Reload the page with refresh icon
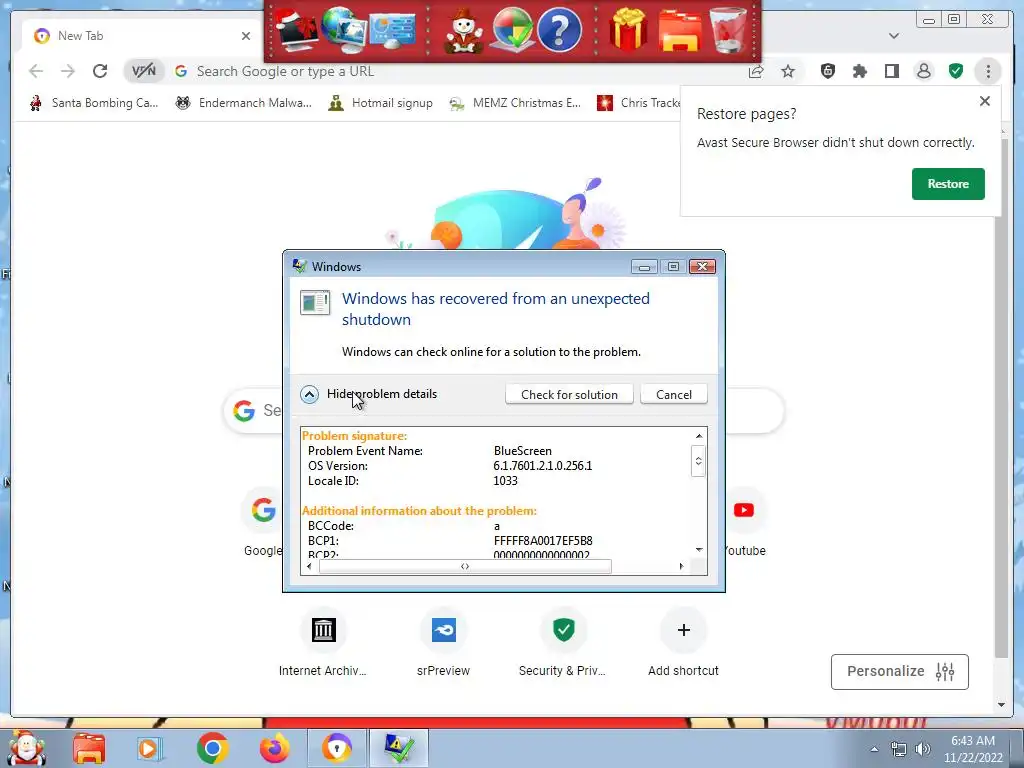 (x=100, y=71)
